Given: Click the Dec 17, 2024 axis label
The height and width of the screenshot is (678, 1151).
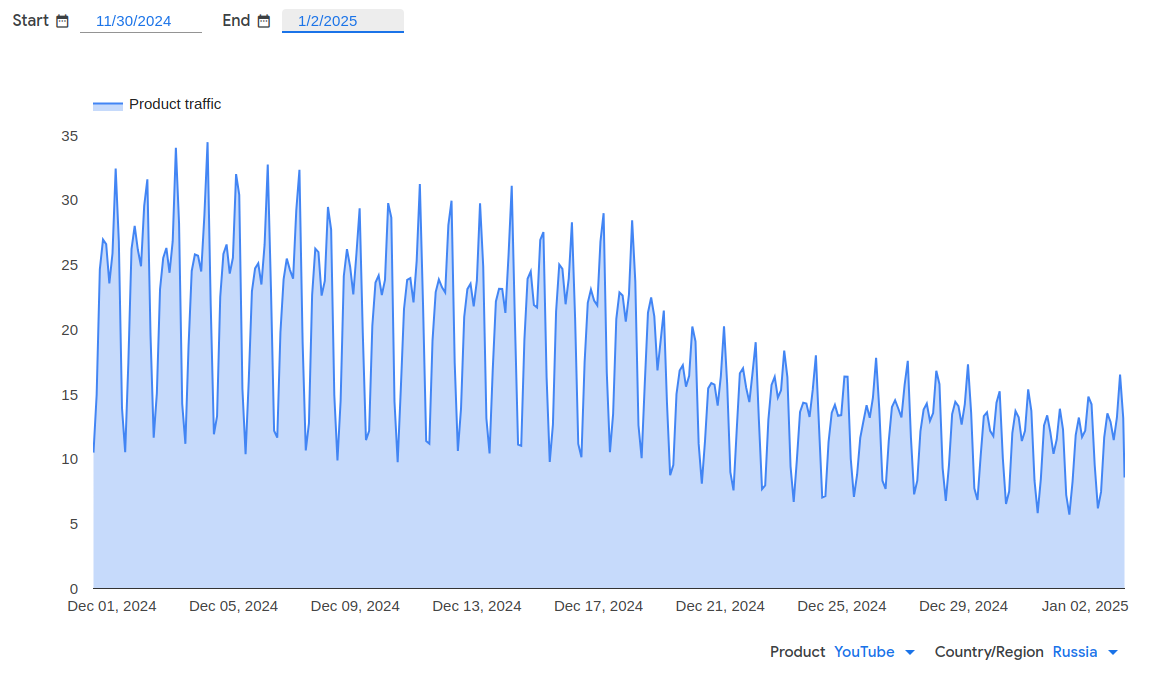Looking at the screenshot, I should (x=598, y=606).
